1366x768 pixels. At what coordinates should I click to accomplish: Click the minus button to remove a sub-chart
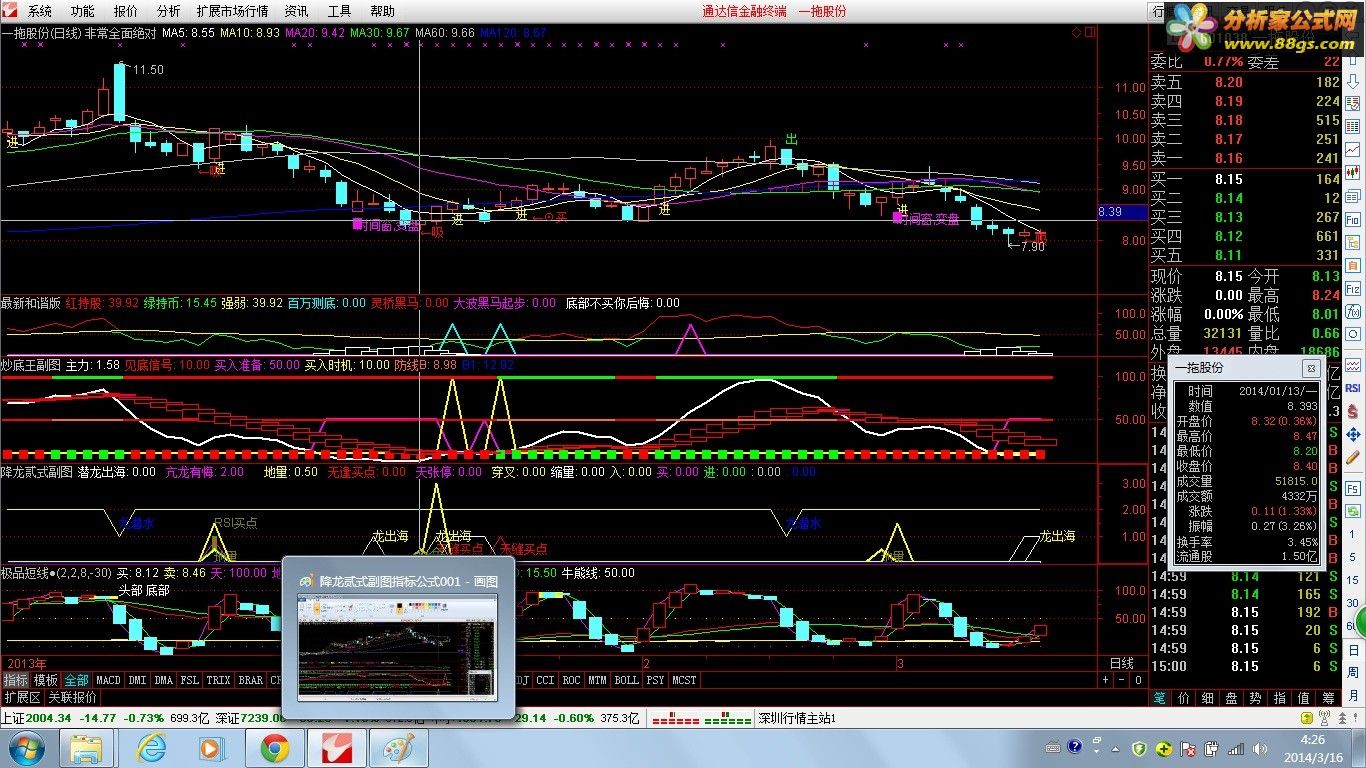click(1120, 680)
